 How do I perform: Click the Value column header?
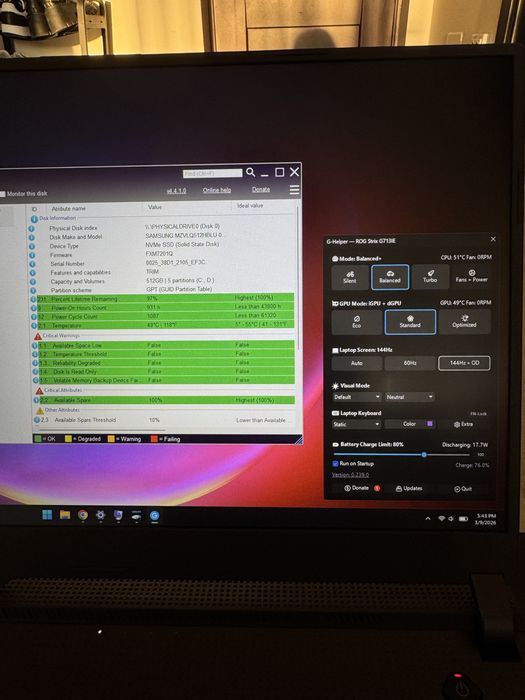(155, 207)
